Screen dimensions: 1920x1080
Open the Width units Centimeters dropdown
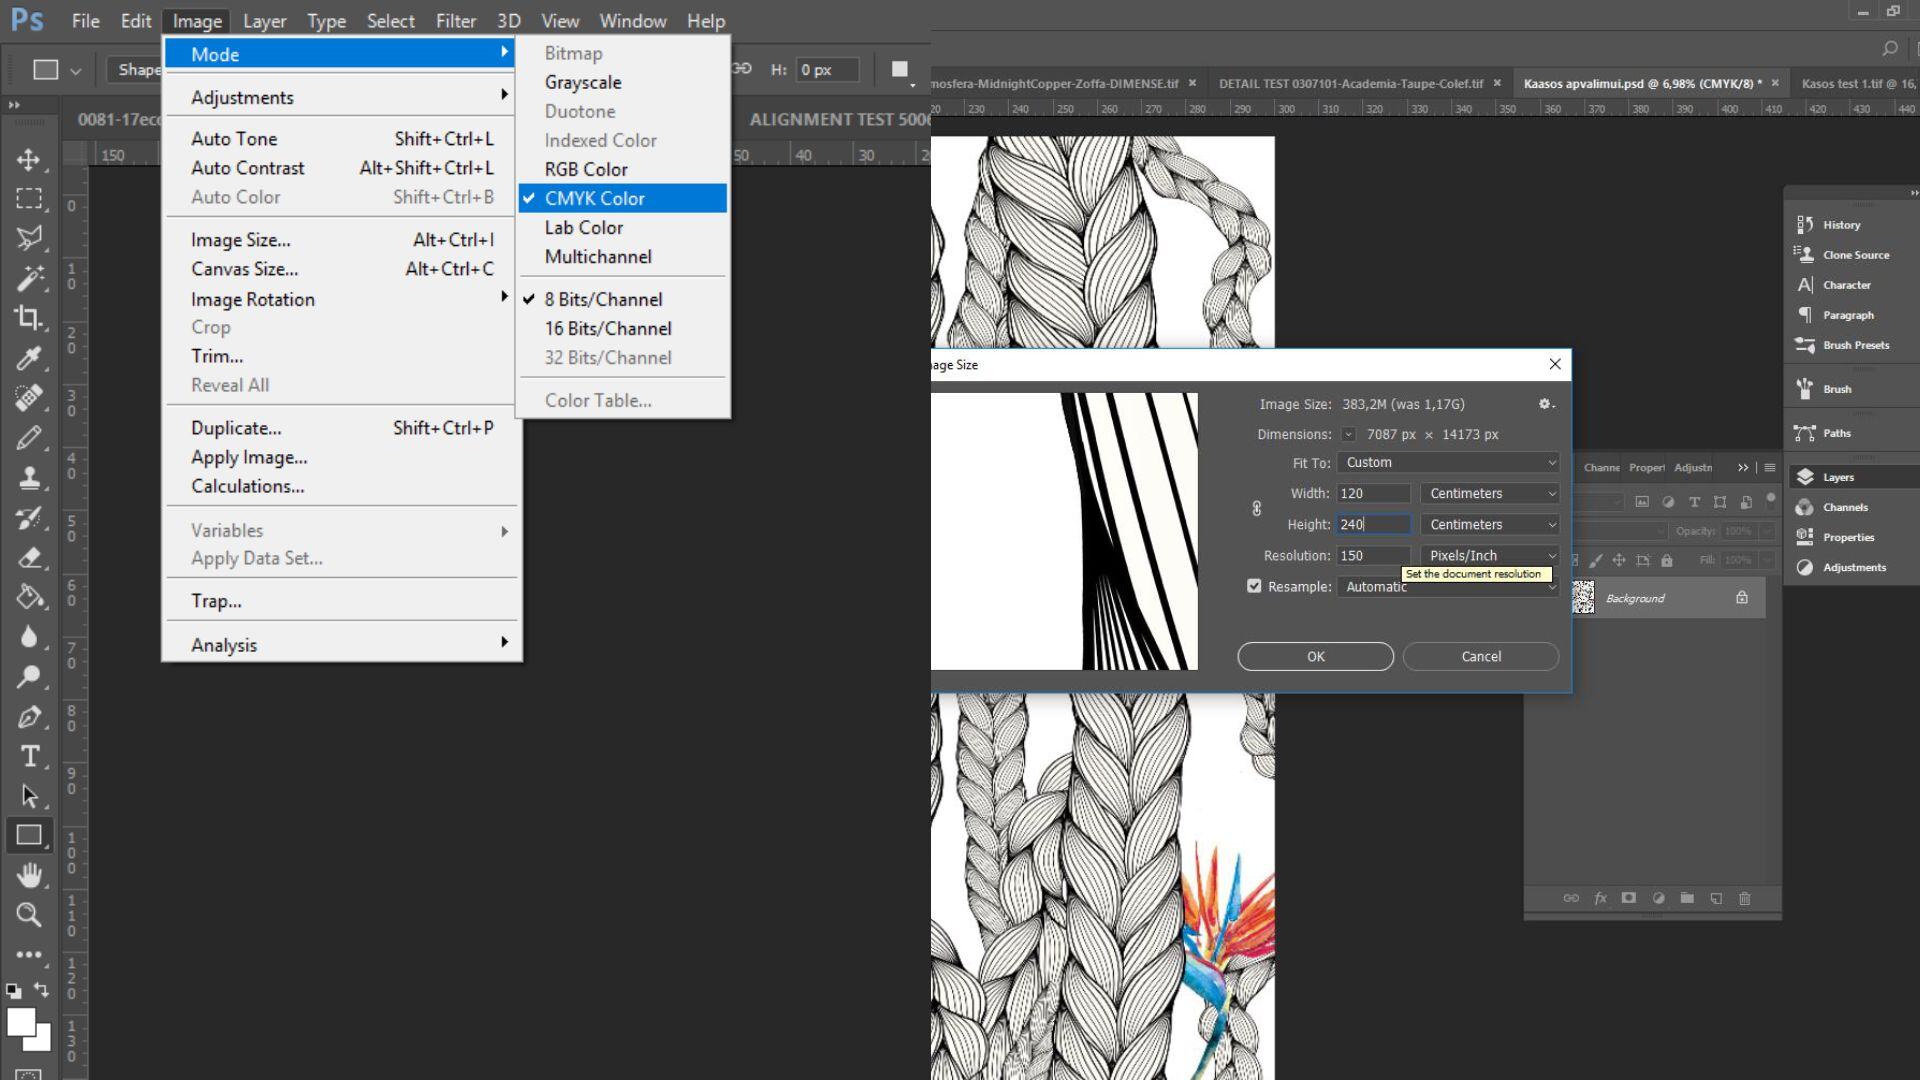point(1489,493)
